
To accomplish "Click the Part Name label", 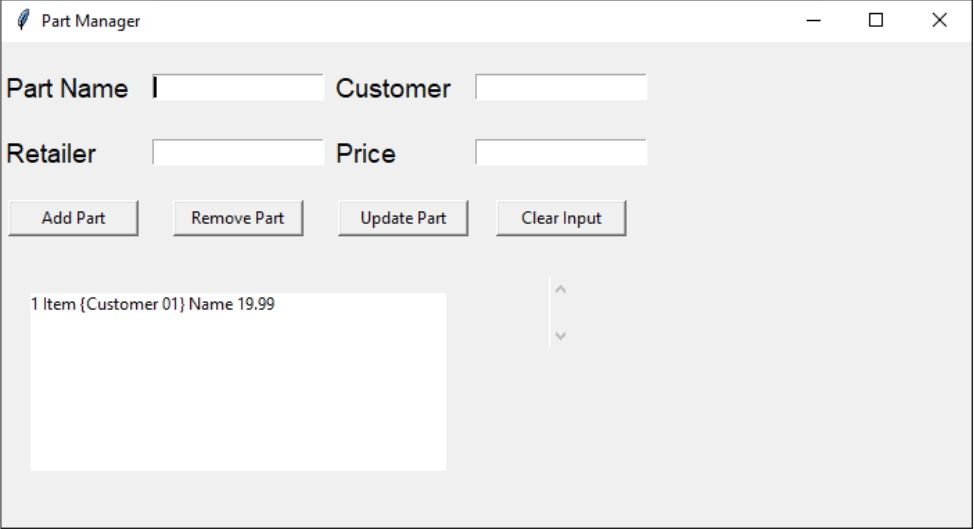I will tap(67, 88).
